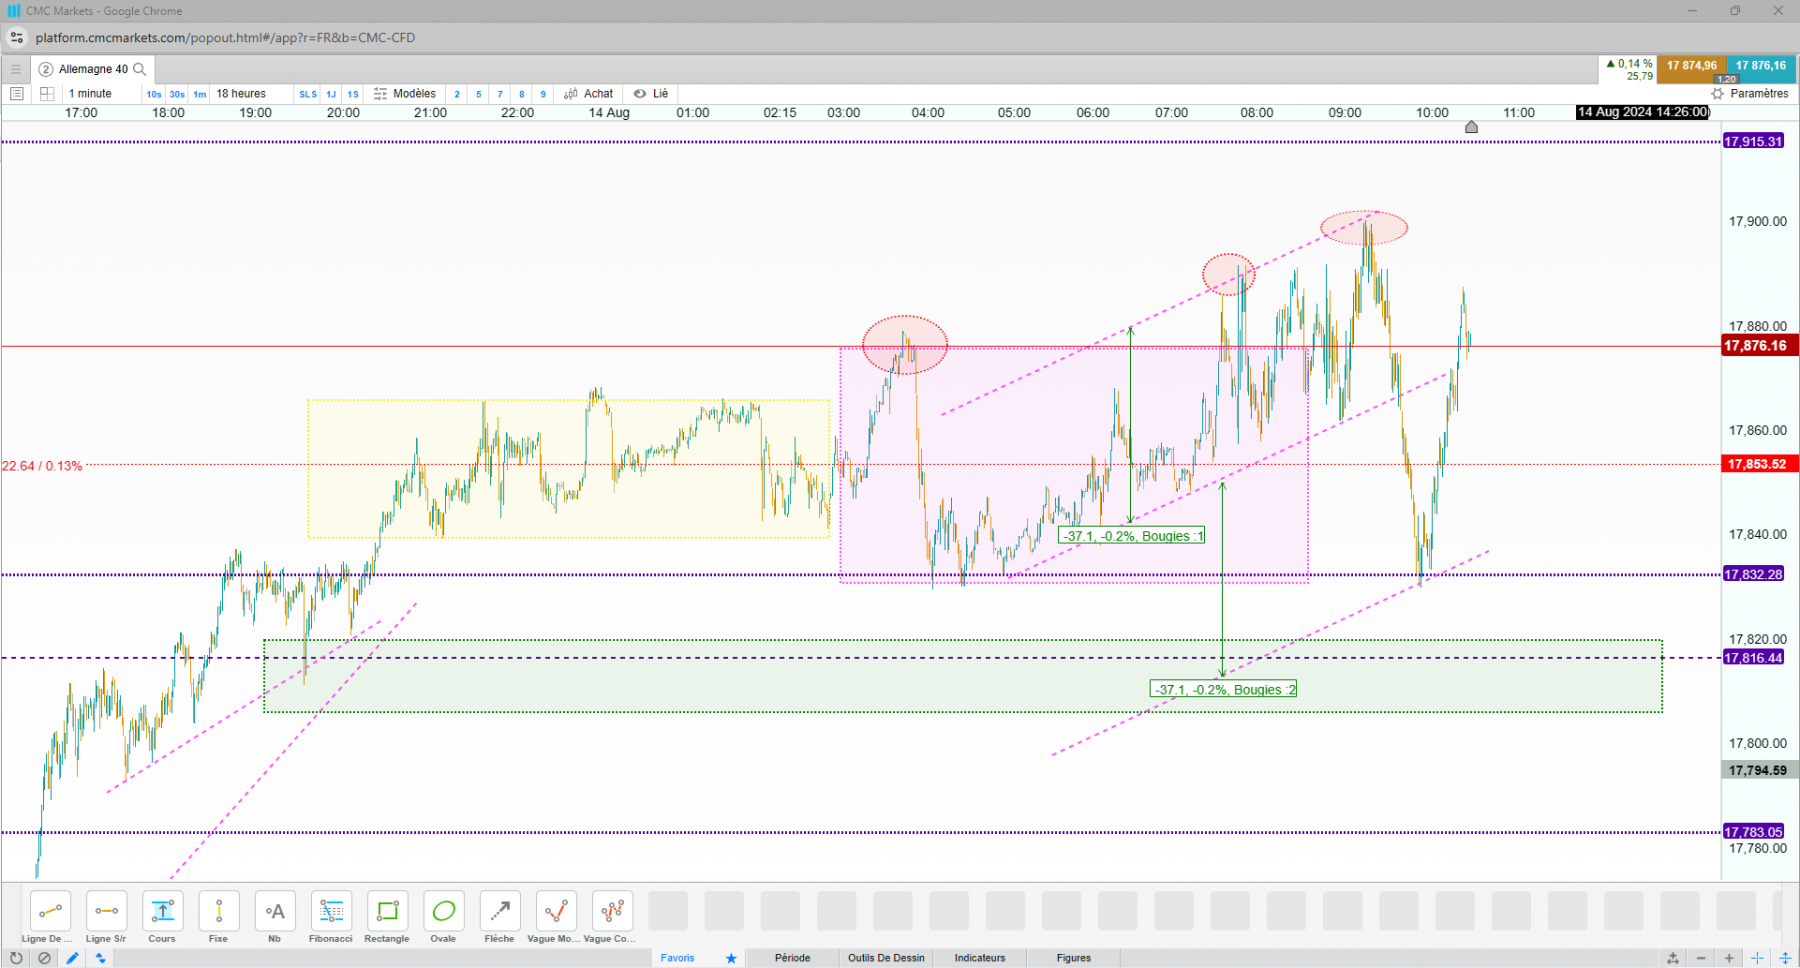Open the Figures tab
Image resolution: width=1800 pixels, height=968 pixels.
click(1074, 958)
